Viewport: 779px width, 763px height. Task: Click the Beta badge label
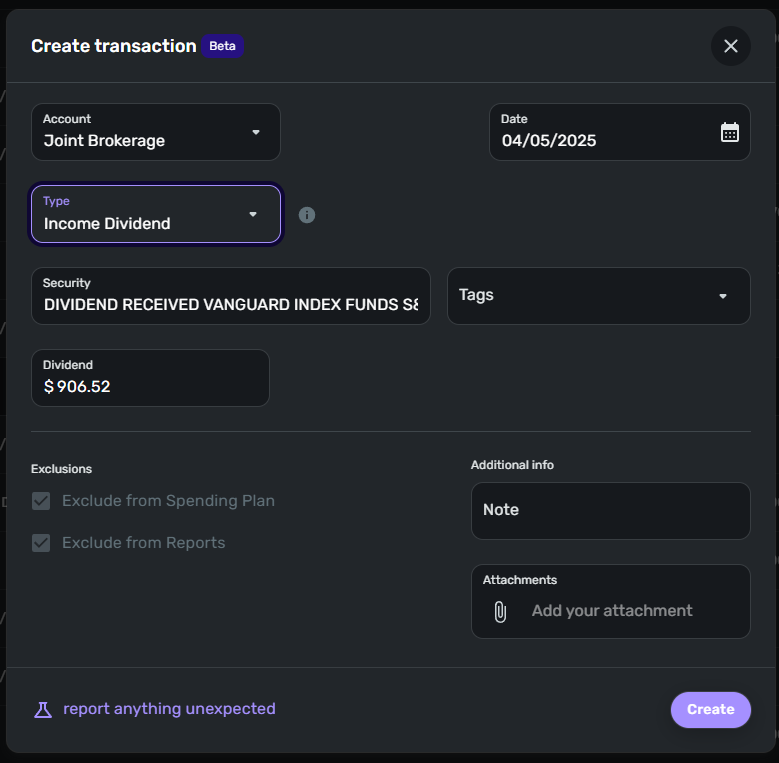tap(223, 46)
